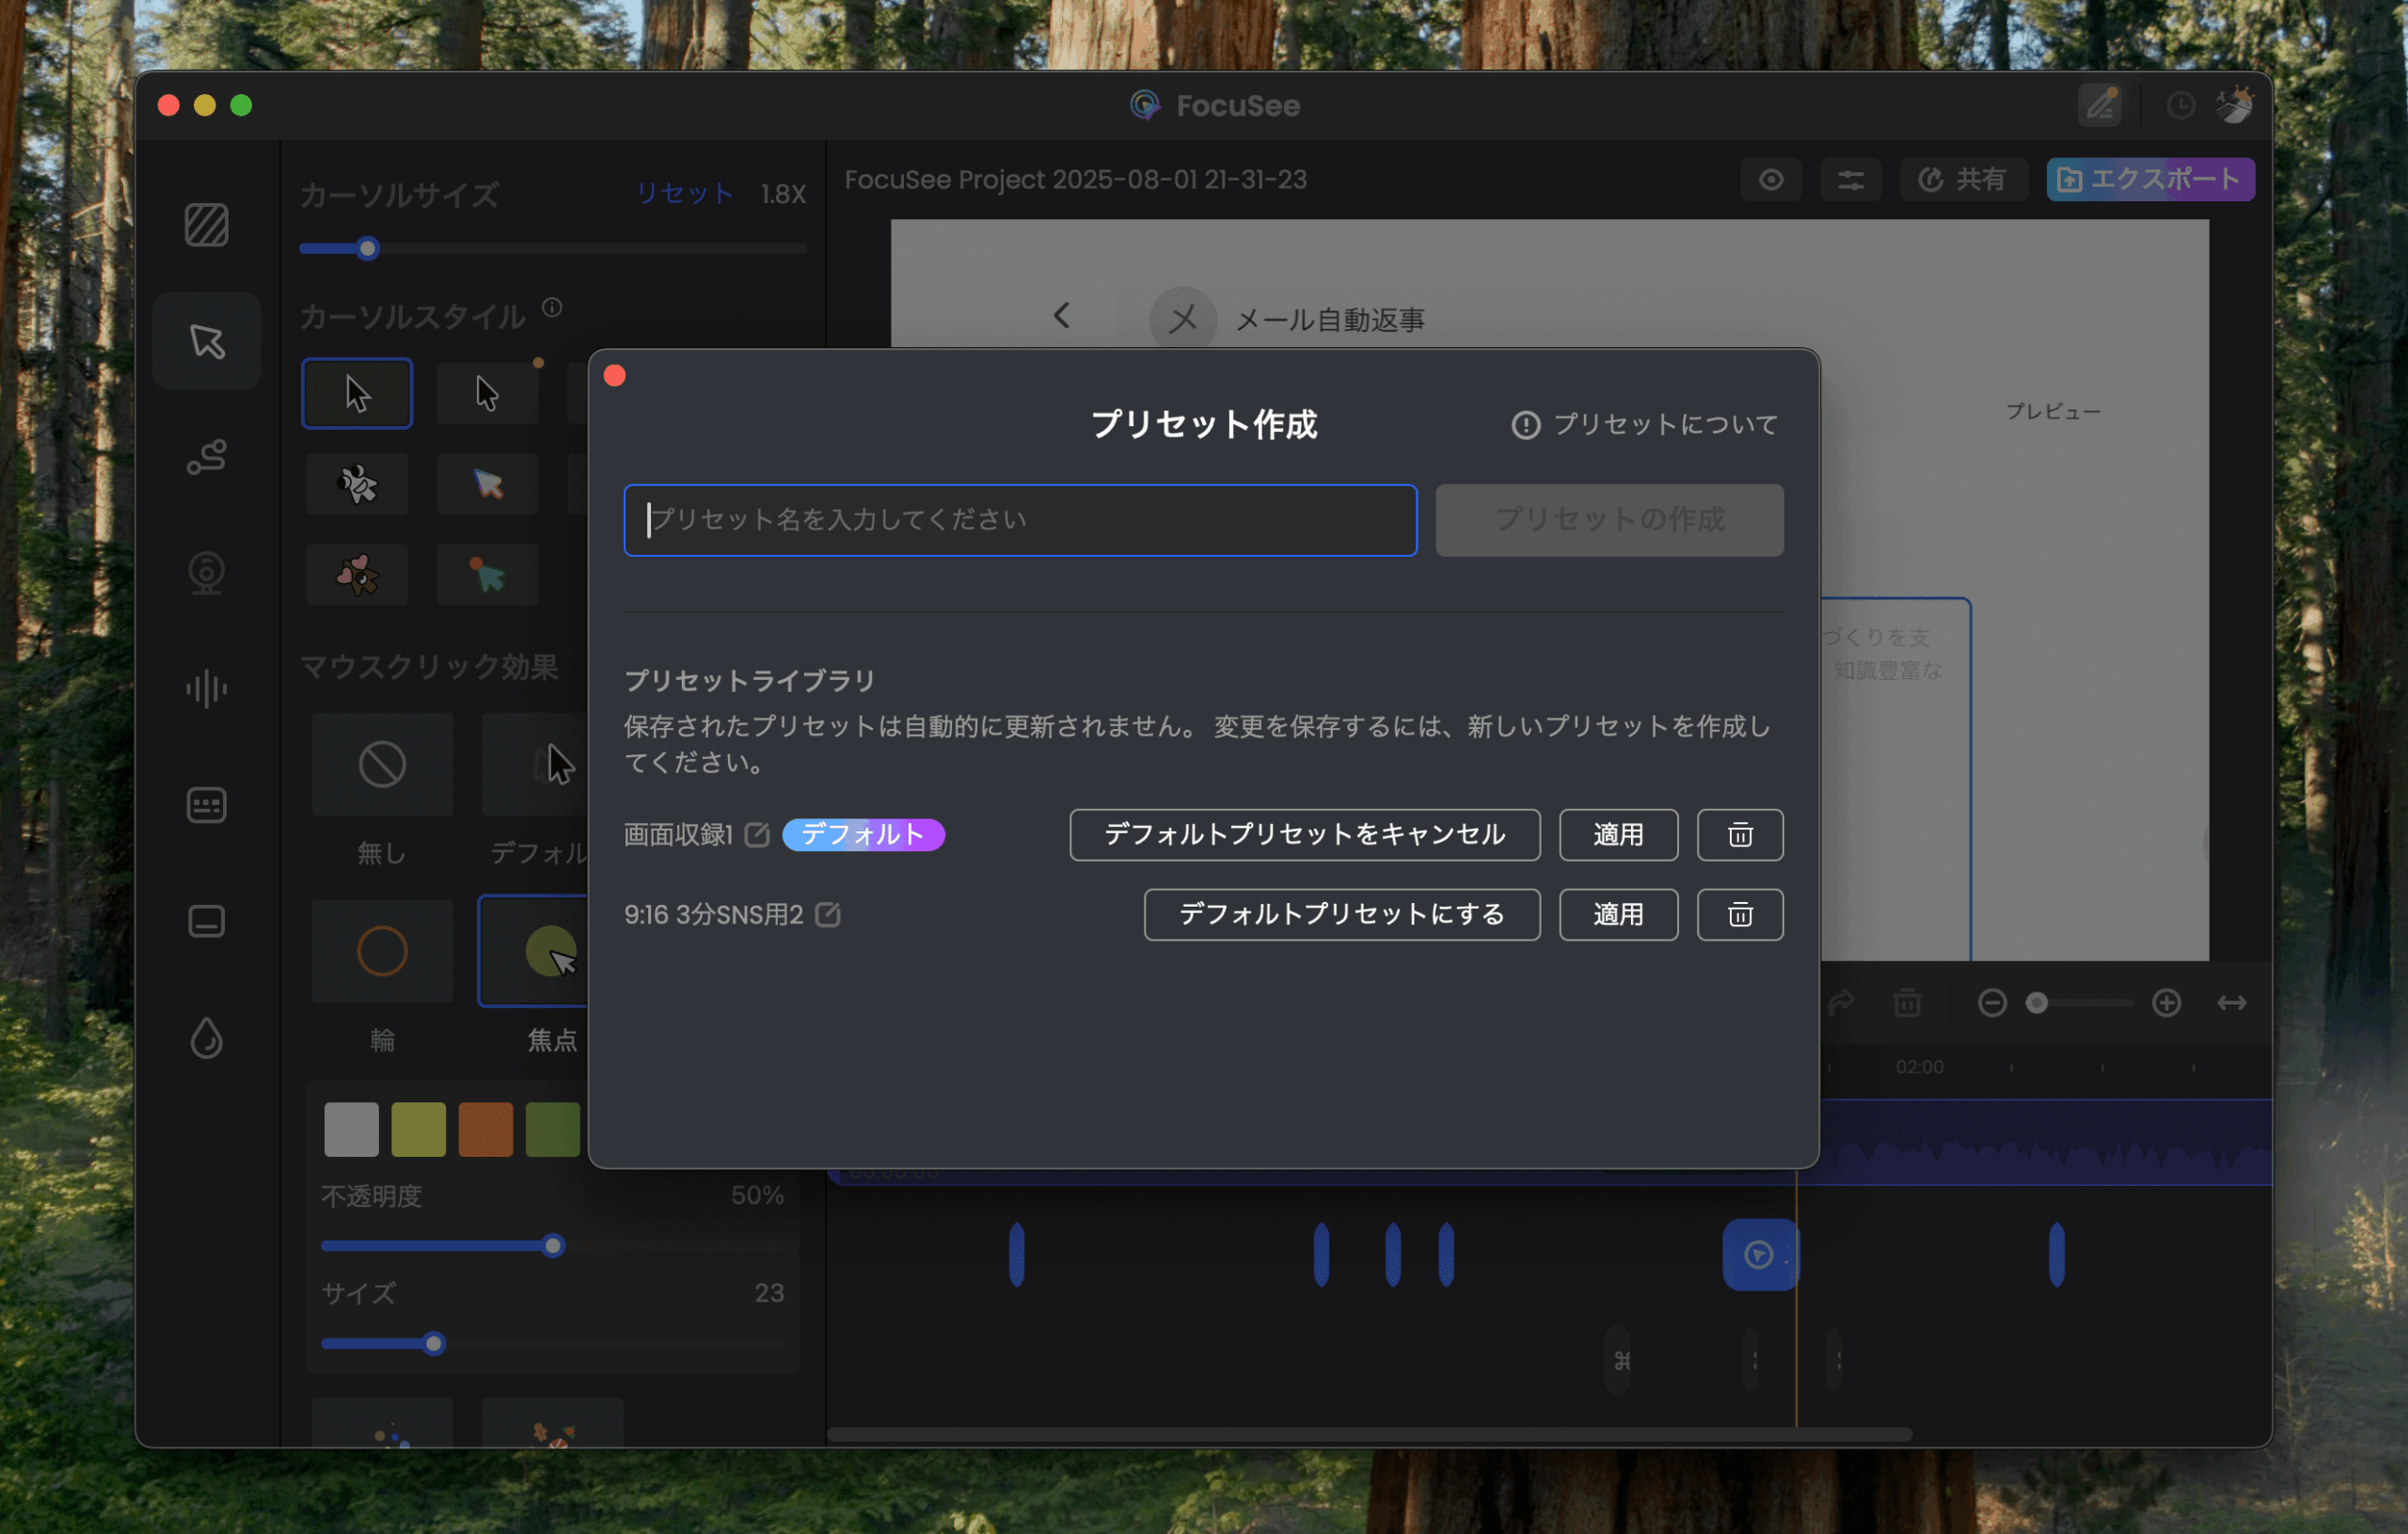Click the エクスポート button
This screenshot has width=2408, height=1534.
pyautogui.click(x=2149, y=180)
